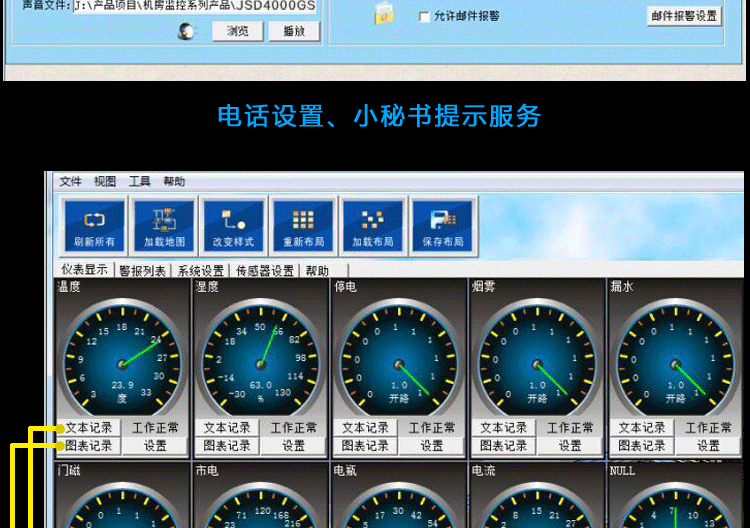
Task: Click 文本记录 under the 漏水 gauge
Action: coord(642,428)
